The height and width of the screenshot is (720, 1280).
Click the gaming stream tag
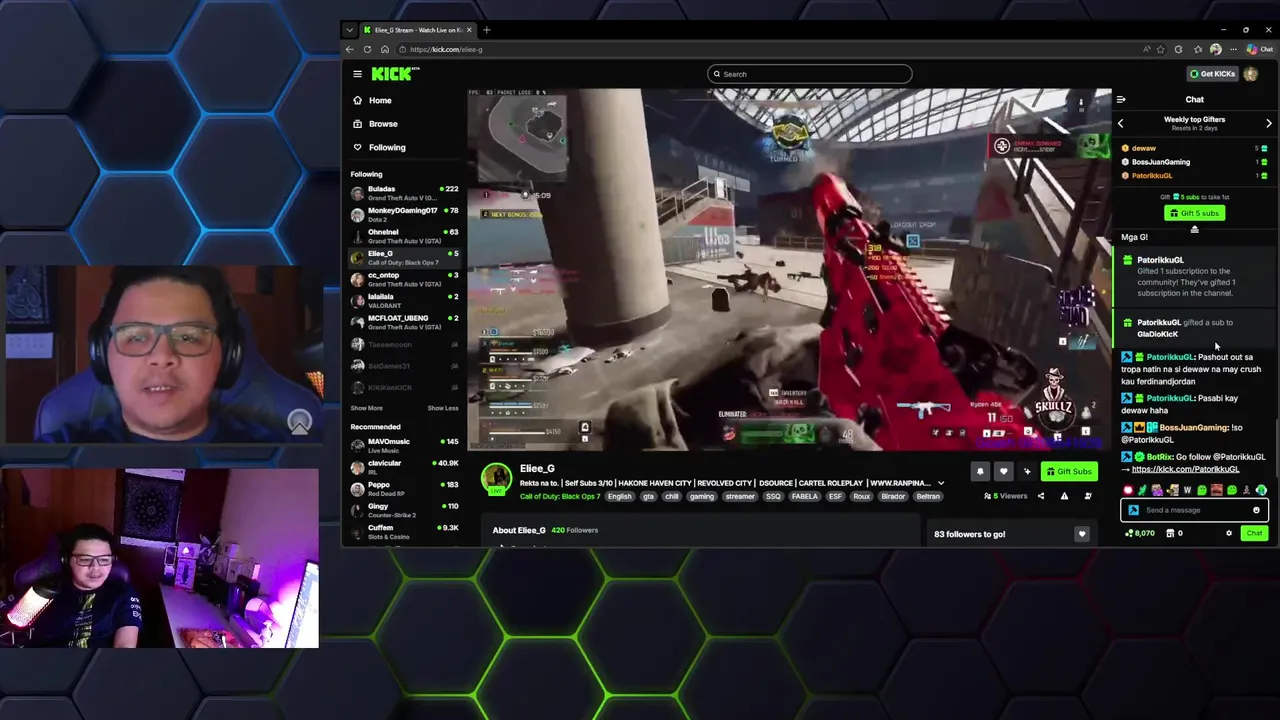tap(701, 497)
